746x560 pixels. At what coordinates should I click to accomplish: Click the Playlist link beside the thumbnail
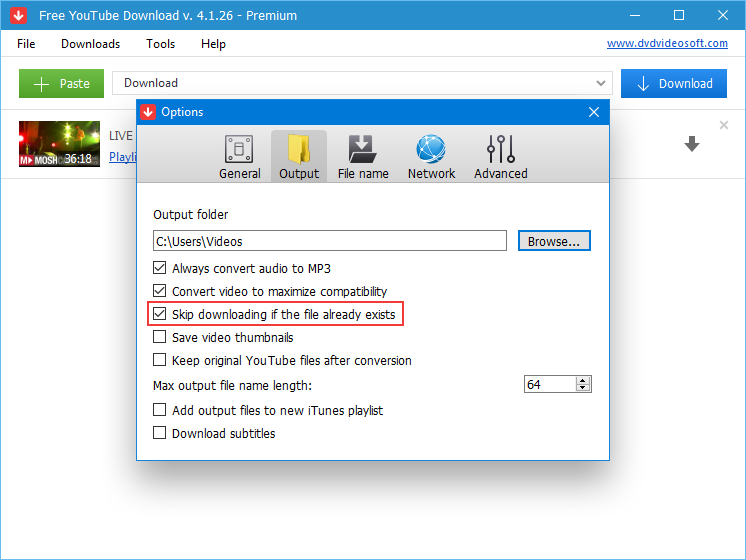click(x=123, y=157)
